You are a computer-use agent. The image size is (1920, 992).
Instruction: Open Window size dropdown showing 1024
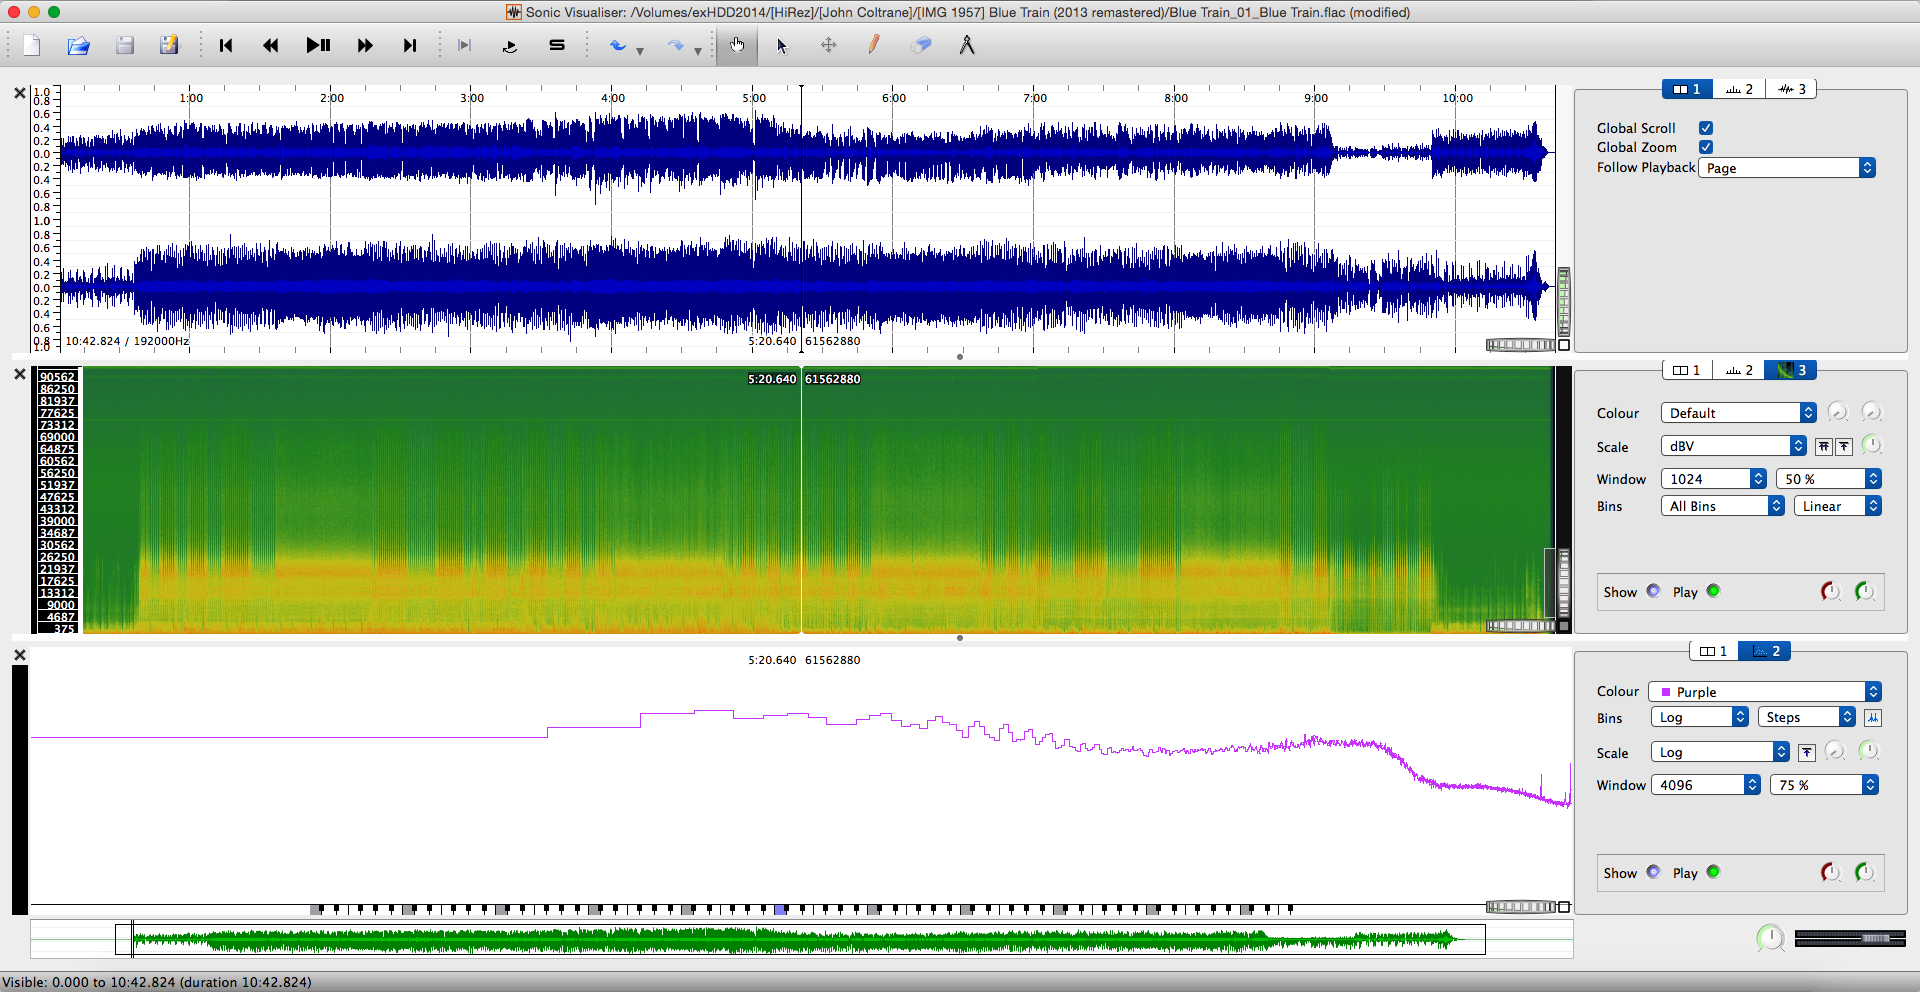1714,479
